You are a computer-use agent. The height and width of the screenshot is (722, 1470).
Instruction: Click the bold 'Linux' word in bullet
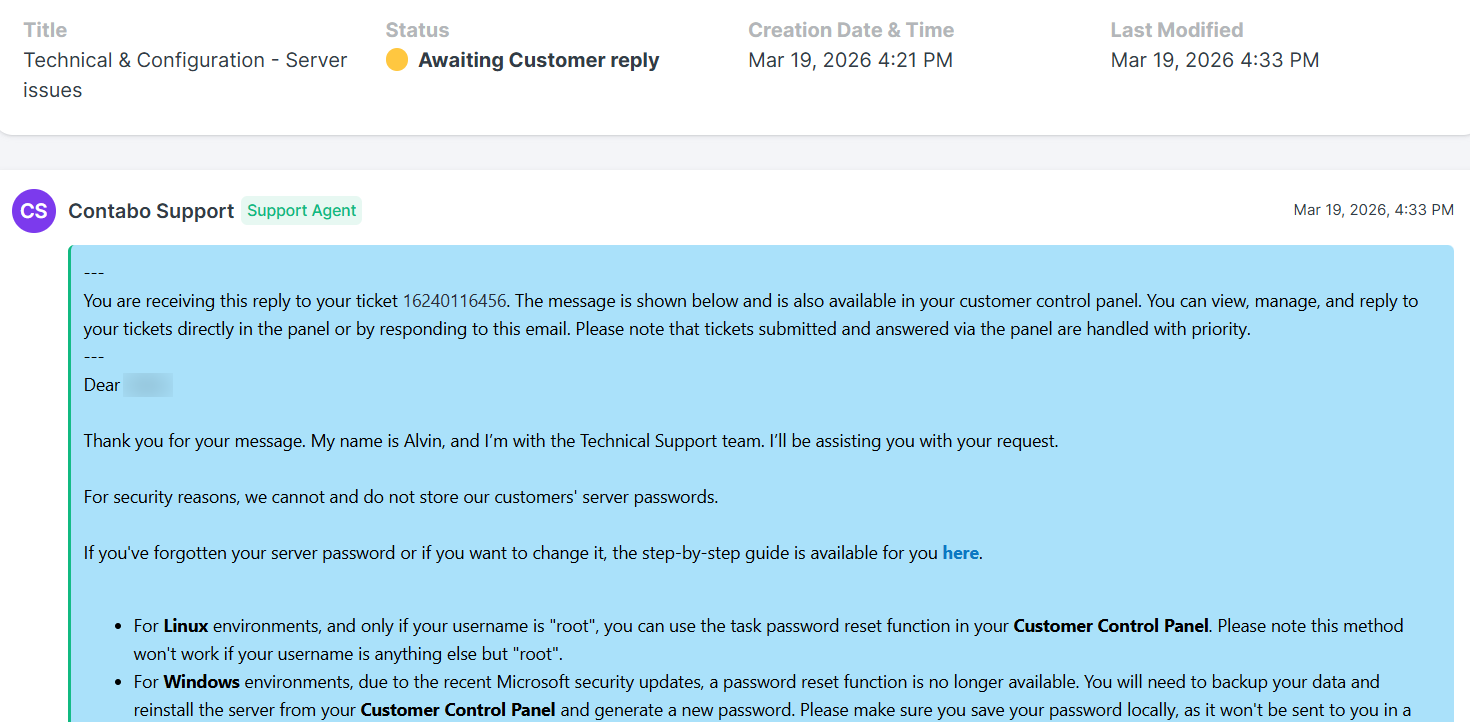point(186,626)
